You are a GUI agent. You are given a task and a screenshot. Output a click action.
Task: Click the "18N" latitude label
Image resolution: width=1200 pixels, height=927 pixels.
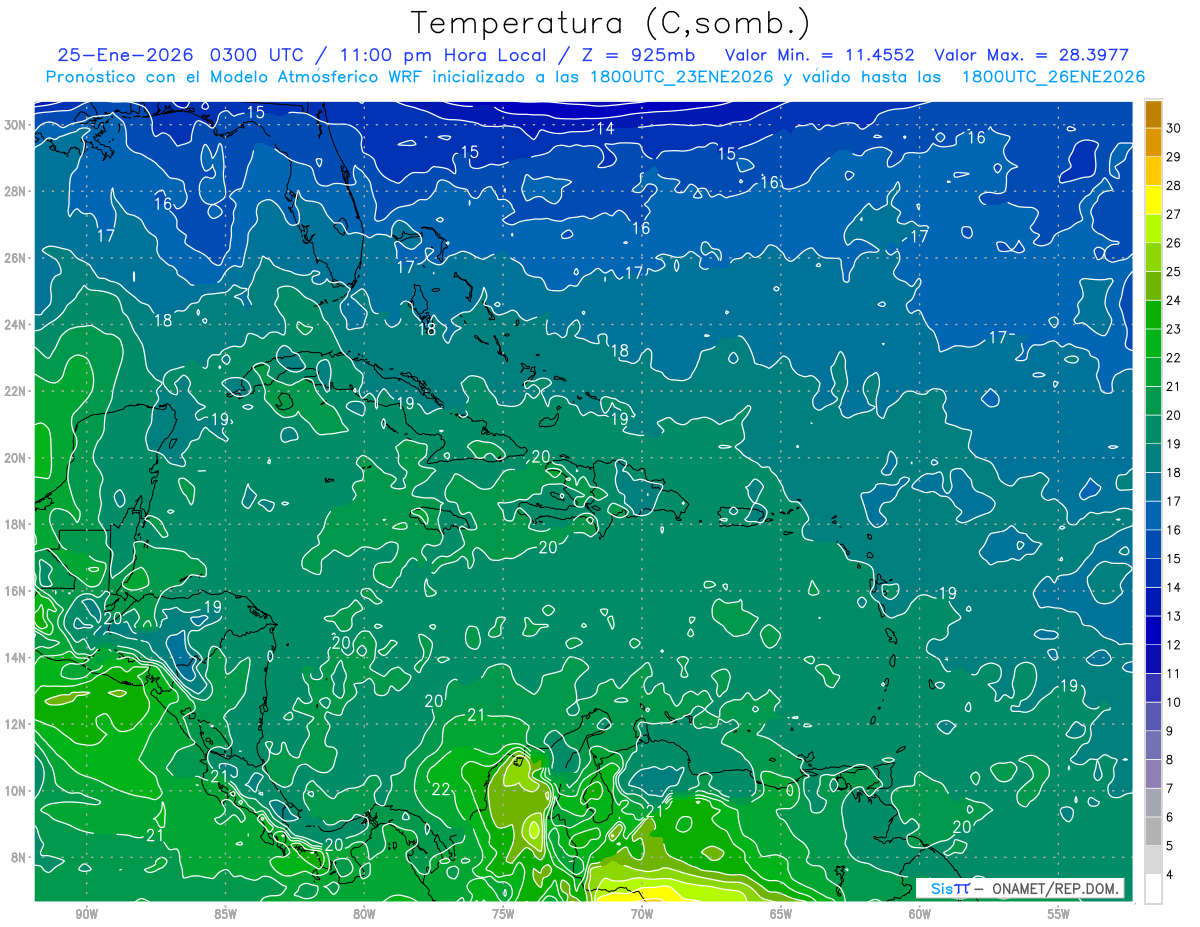17,524
